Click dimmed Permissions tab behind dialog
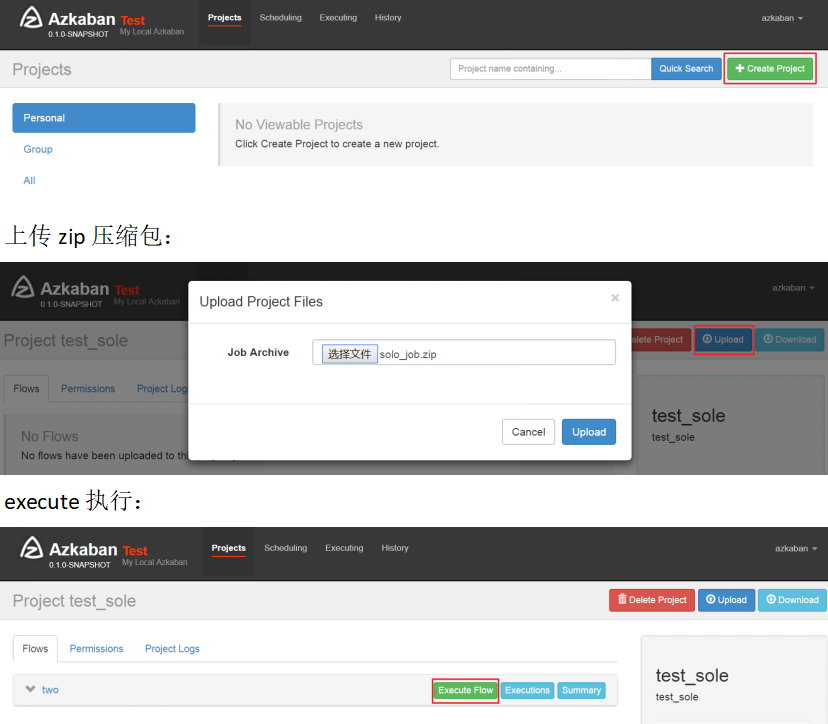The image size is (828, 724). coord(88,389)
